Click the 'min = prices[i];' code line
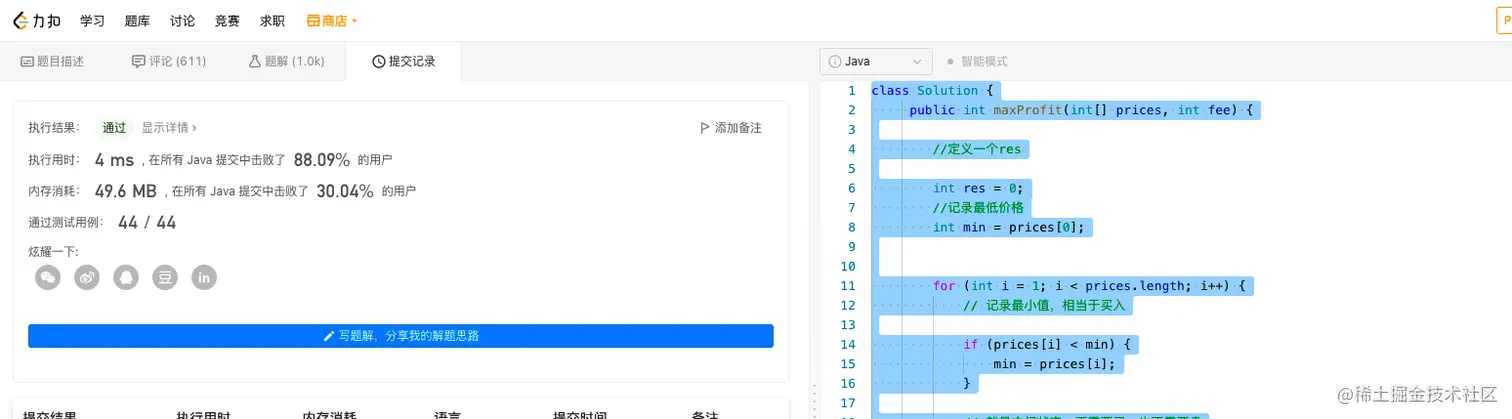Viewport: 1512px width, 419px height. click(x=1053, y=363)
